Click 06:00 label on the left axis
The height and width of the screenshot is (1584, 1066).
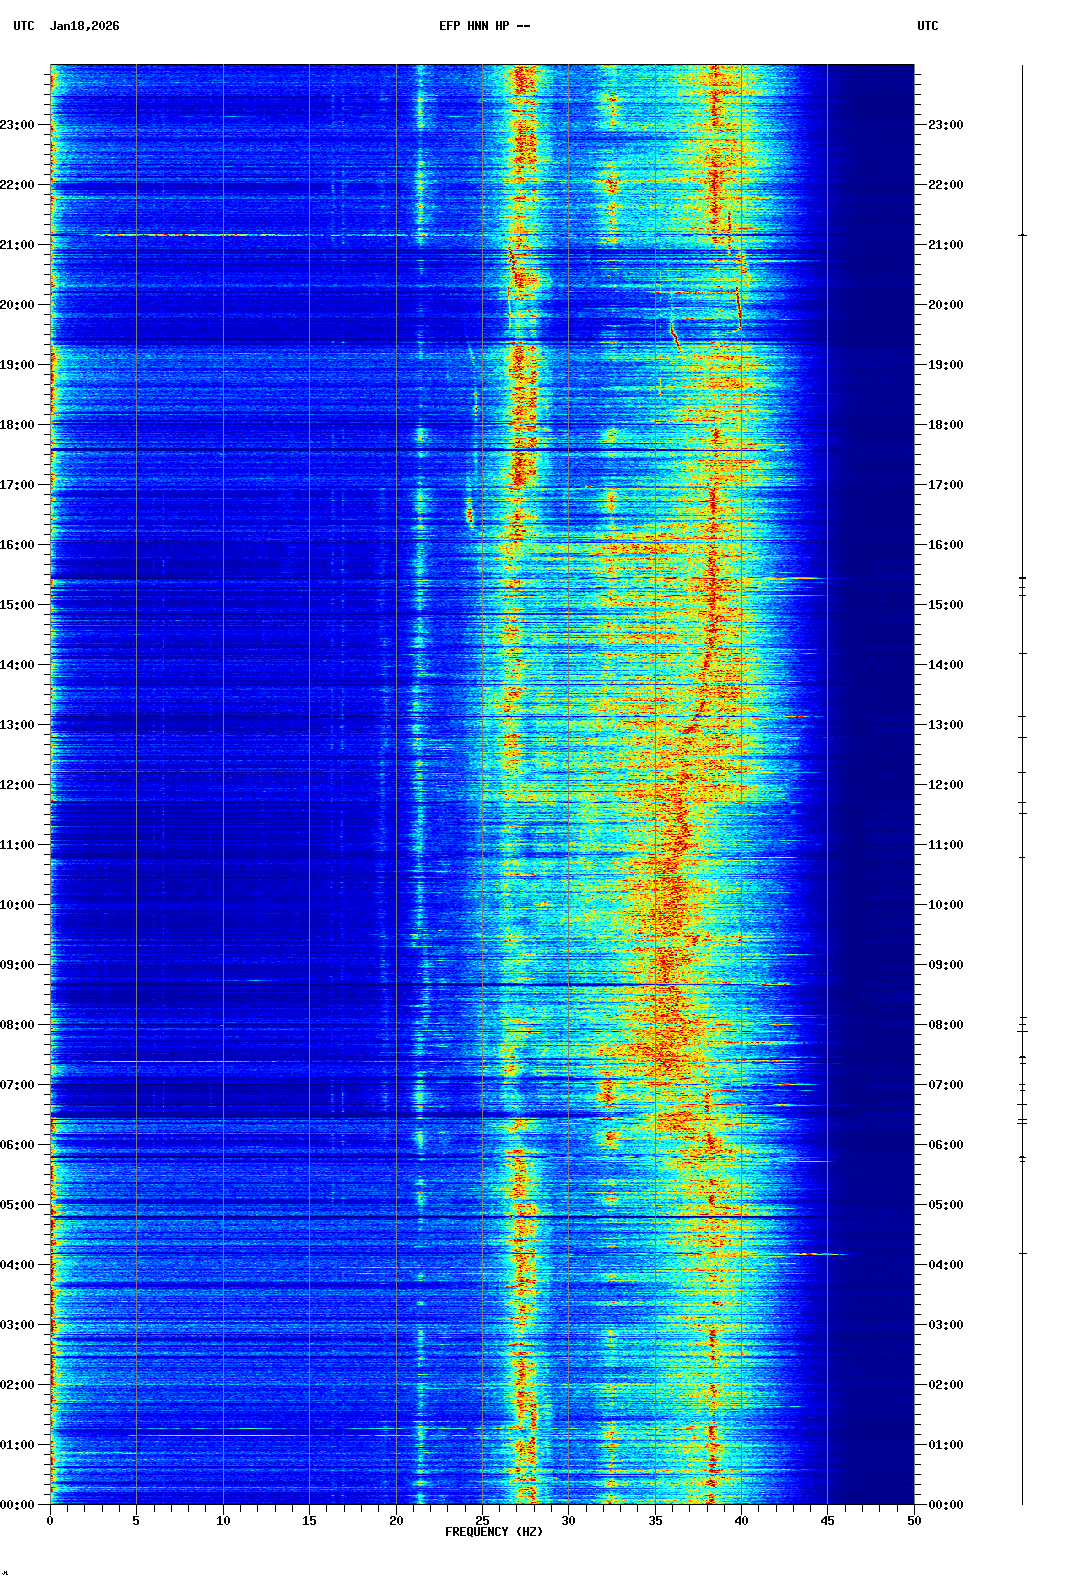click(x=18, y=1145)
